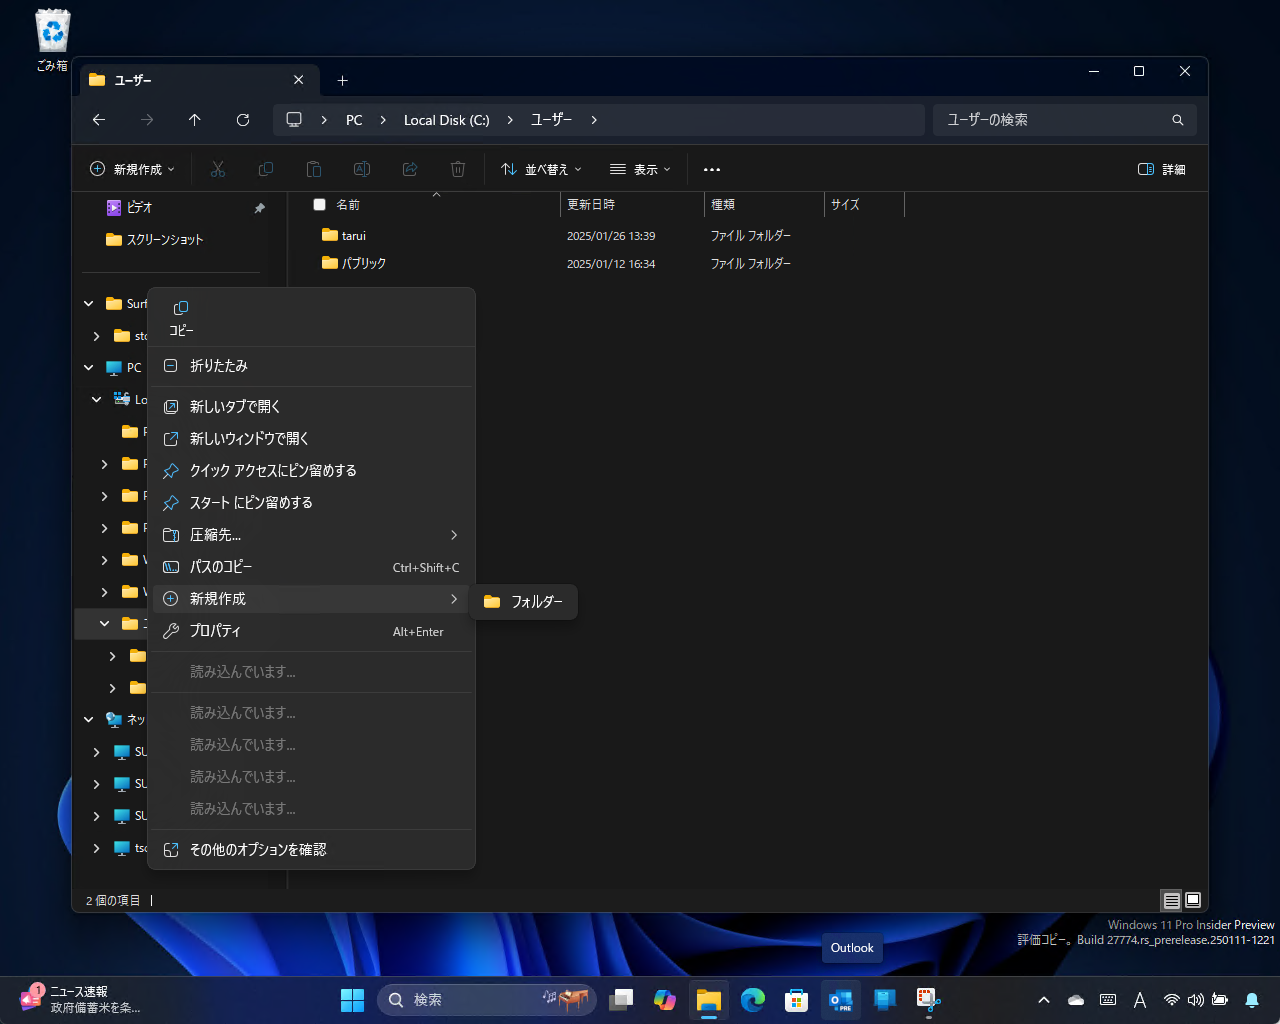Switch to compact view using status bar icon
1280x1024 pixels.
[x=1171, y=900]
